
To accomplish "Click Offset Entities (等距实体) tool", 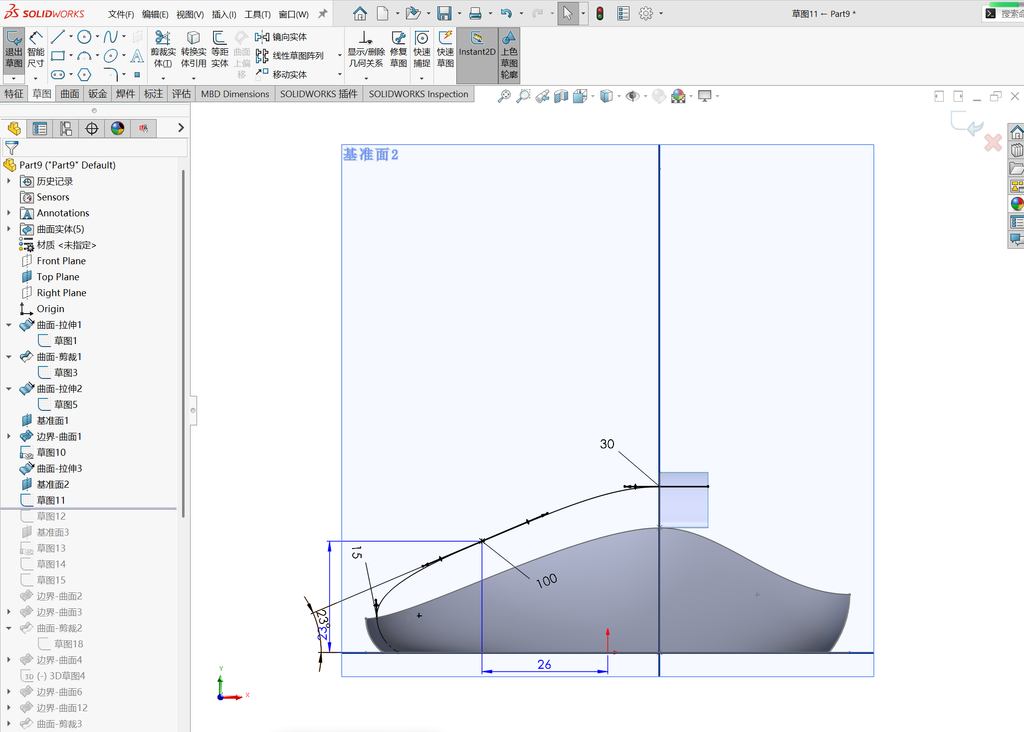I will [220, 49].
